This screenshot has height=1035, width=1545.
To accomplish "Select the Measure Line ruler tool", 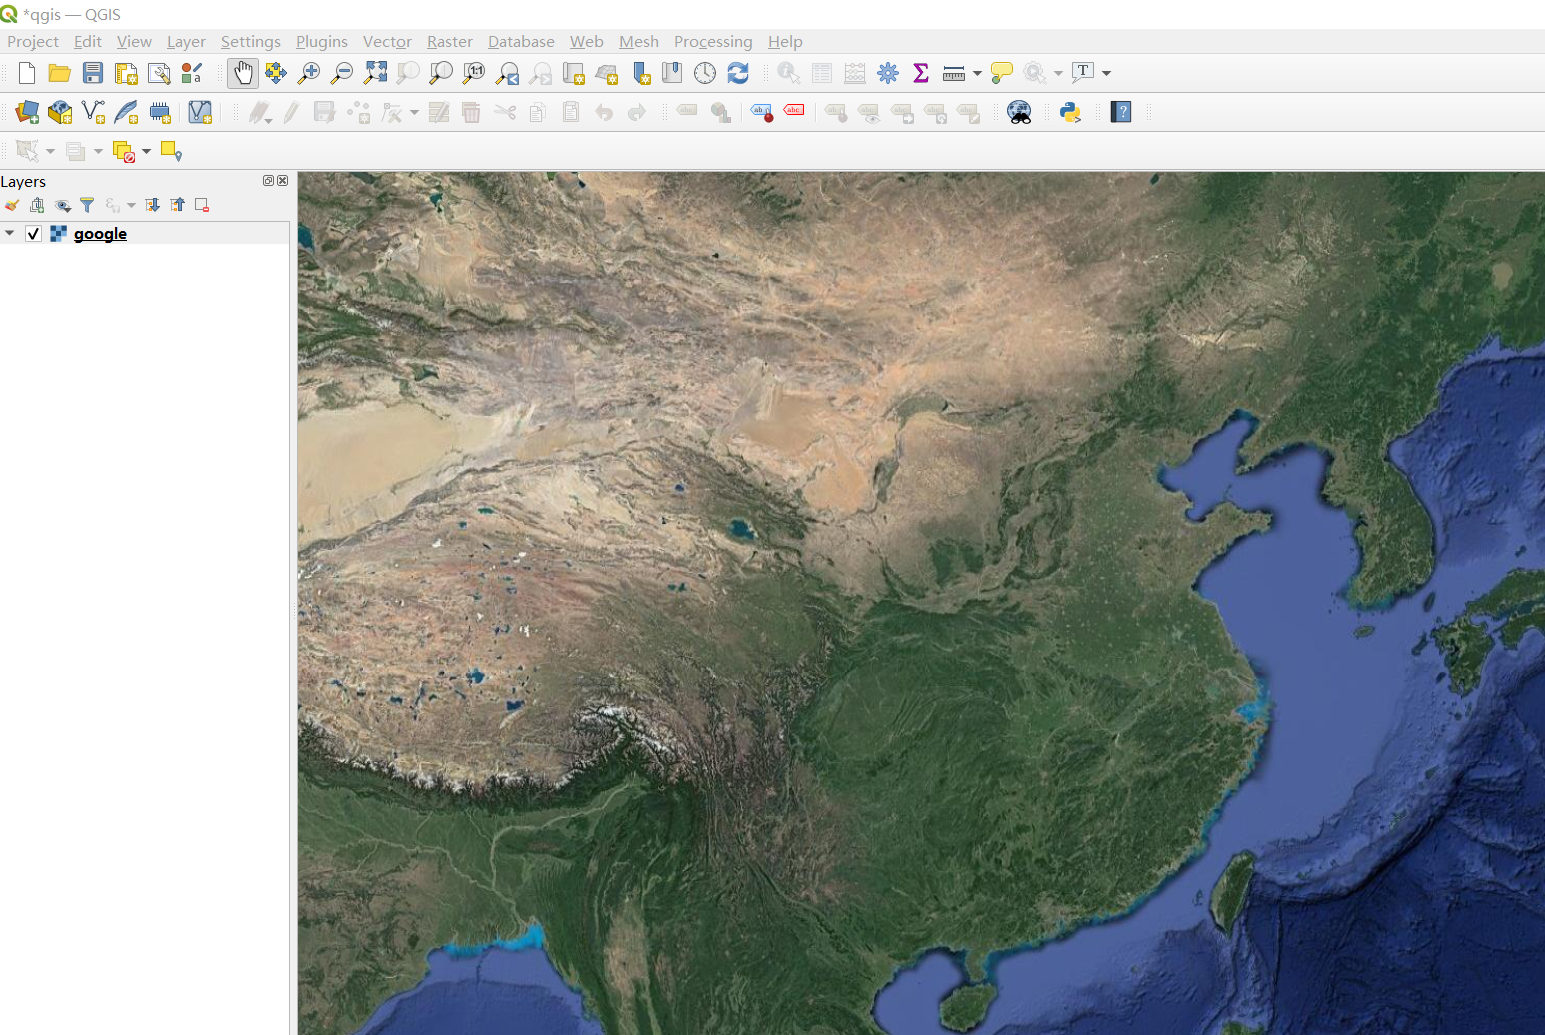I will [954, 73].
